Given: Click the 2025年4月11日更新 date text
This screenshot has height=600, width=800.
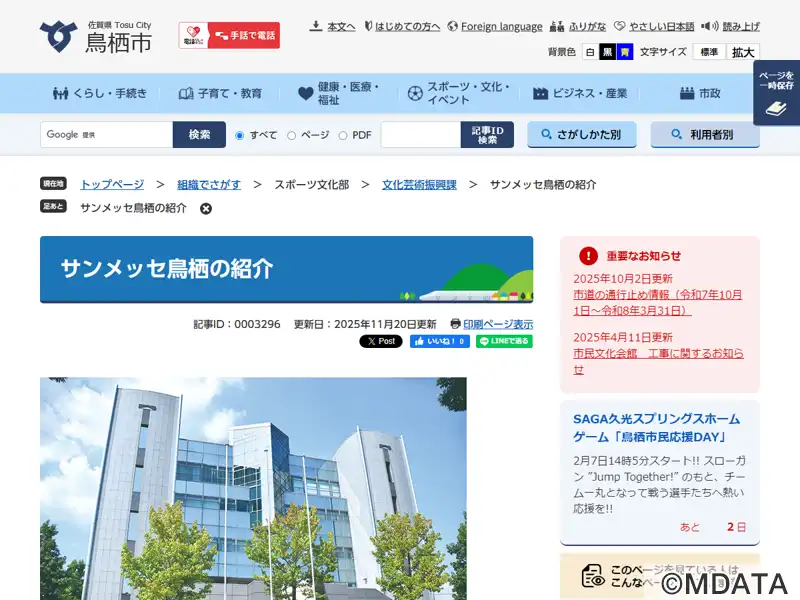Looking at the screenshot, I should click(623, 337).
